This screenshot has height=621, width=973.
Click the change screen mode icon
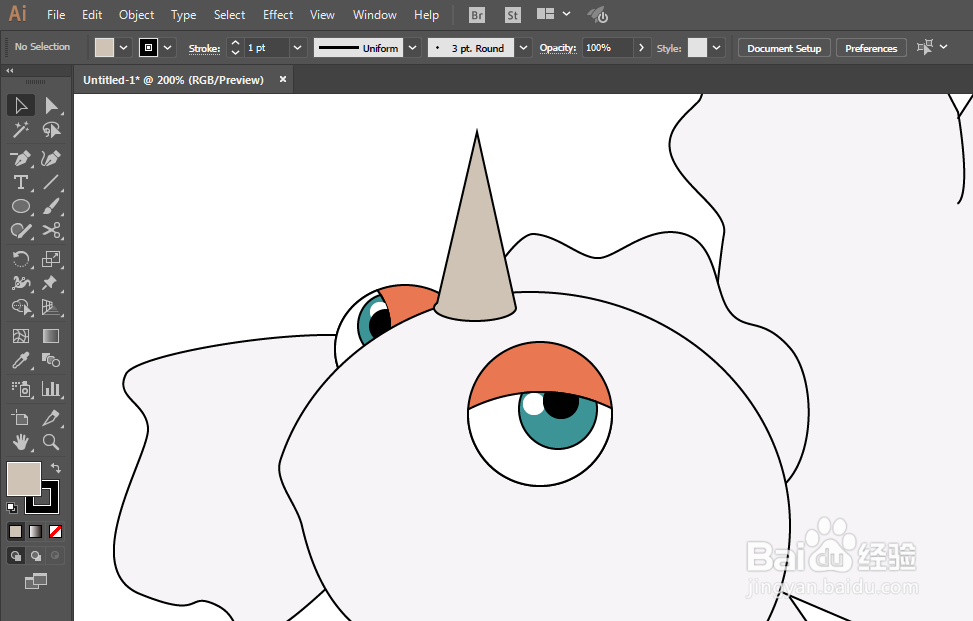pyautogui.click(x=35, y=581)
